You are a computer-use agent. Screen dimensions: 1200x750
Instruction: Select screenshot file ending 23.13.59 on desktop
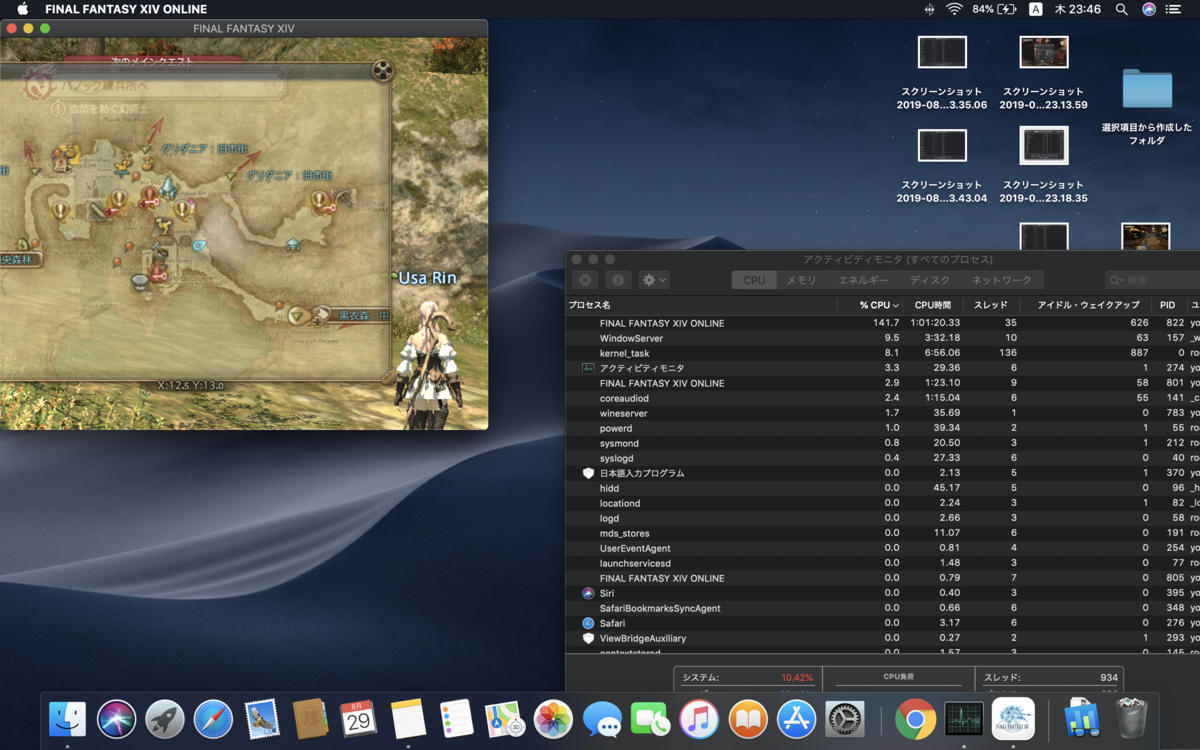pyautogui.click(x=1043, y=72)
